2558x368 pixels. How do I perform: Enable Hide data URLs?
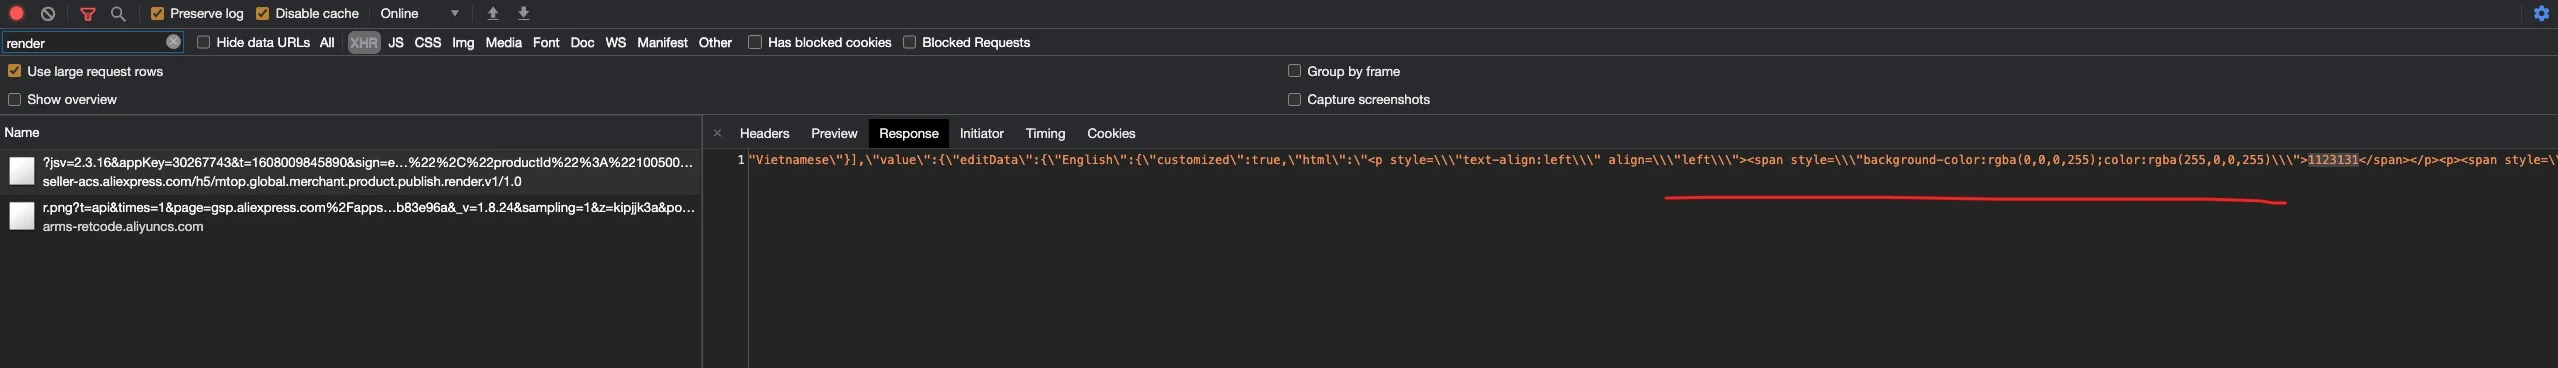pos(204,42)
